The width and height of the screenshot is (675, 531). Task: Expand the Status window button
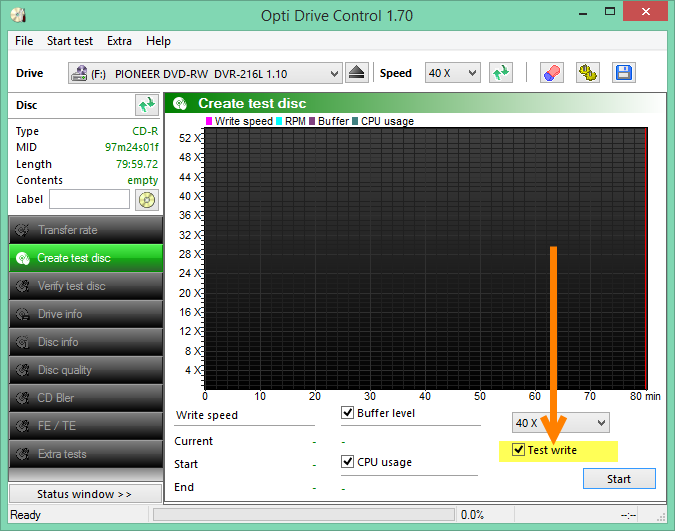point(85,494)
